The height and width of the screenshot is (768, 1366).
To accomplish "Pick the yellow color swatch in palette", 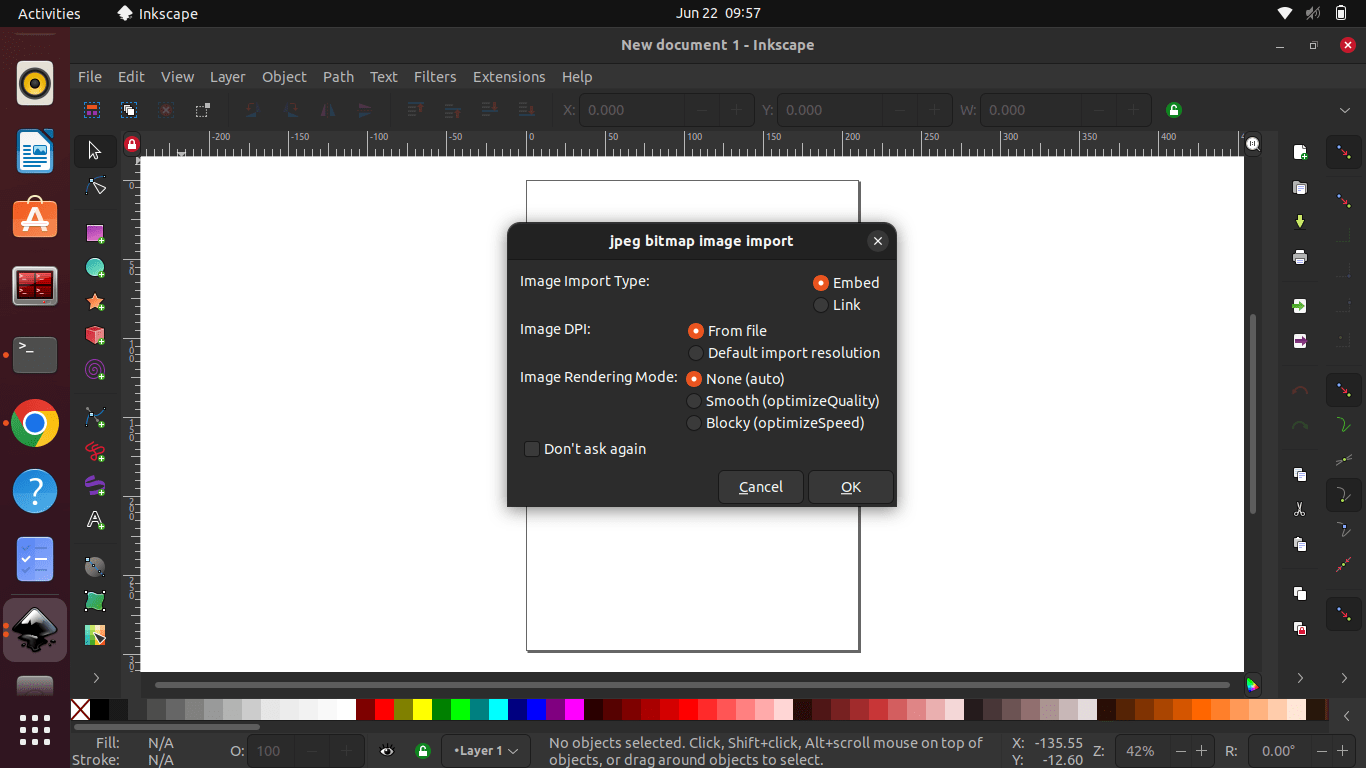I will pyautogui.click(x=422, y=710).
